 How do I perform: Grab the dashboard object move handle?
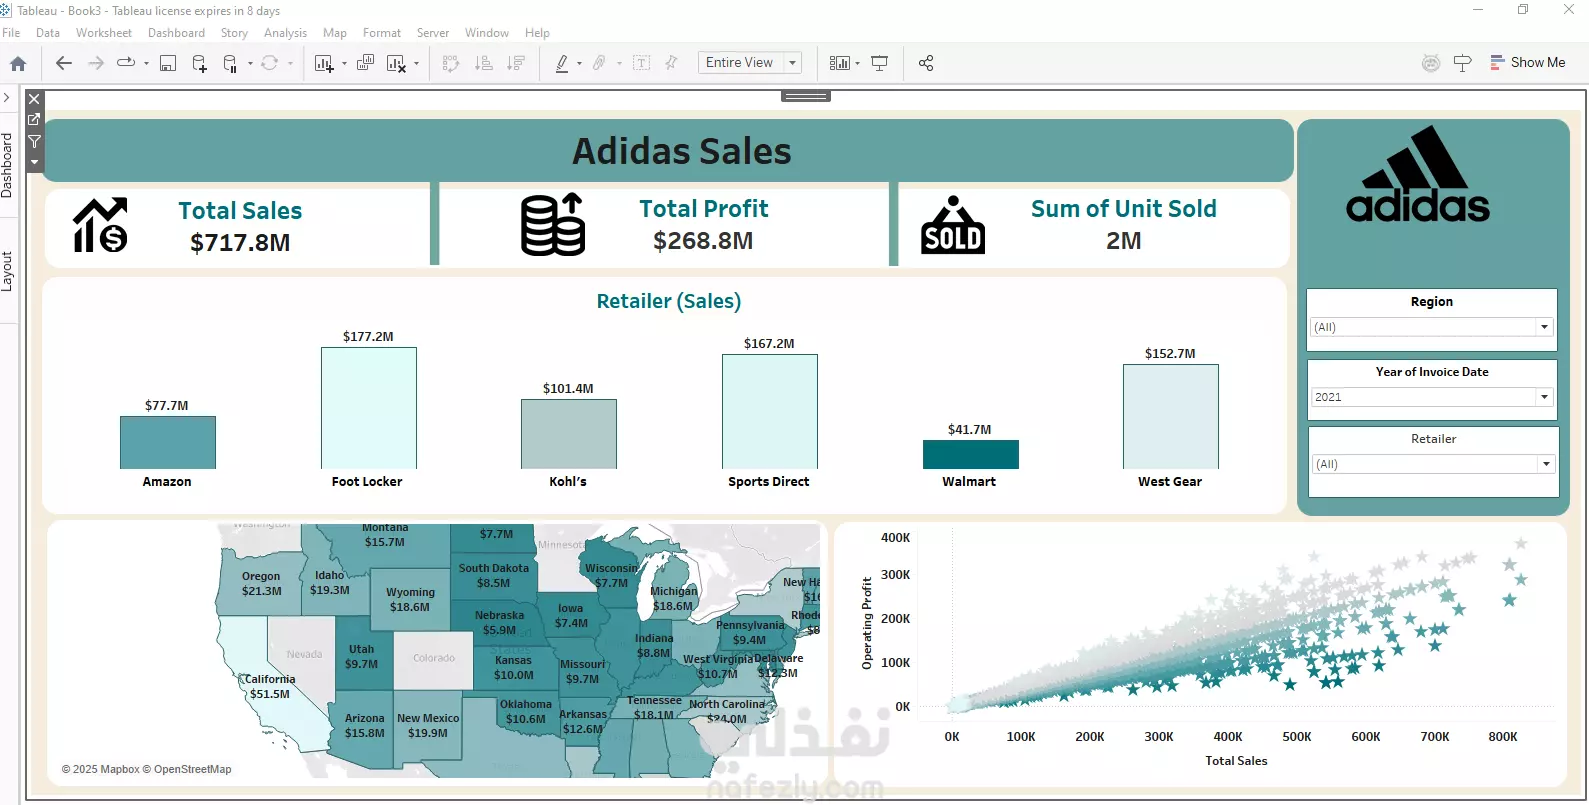click(806, 96)
